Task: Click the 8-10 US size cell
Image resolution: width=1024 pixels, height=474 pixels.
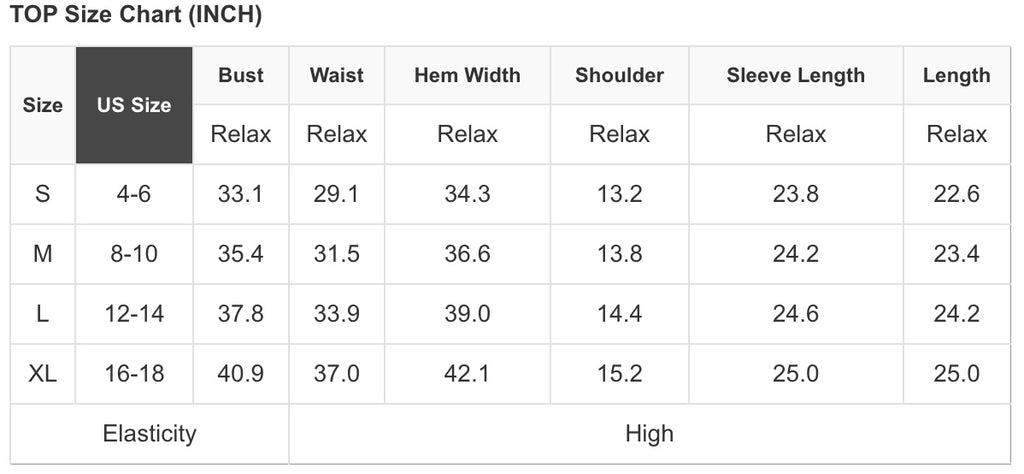Action: click(134, 254)
